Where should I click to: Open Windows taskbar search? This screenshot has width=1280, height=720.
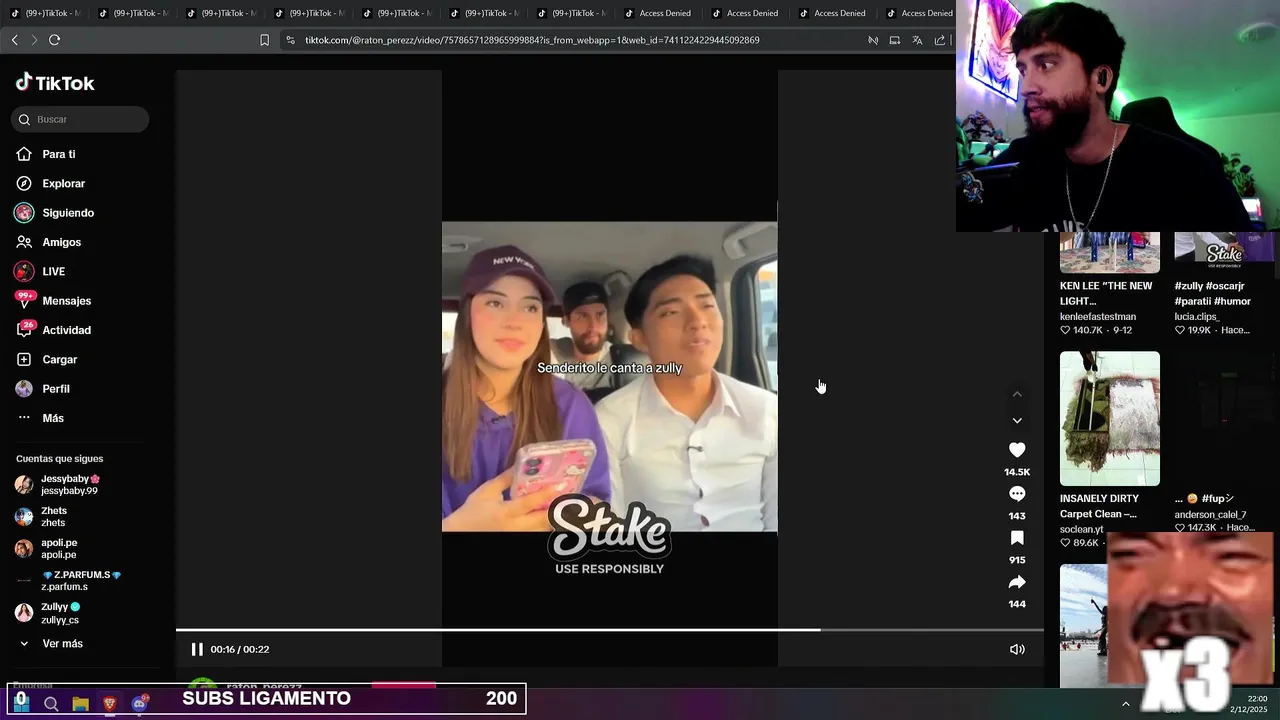[51, 704]
